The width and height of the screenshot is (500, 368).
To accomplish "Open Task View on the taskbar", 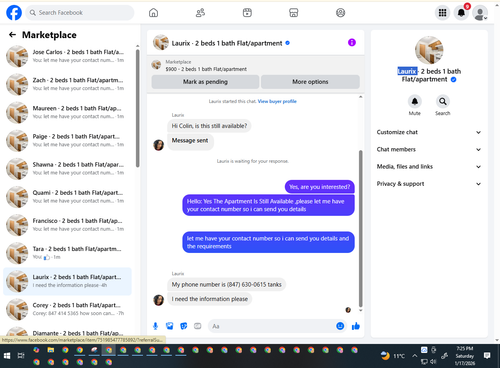I will [x=21, y=356].
